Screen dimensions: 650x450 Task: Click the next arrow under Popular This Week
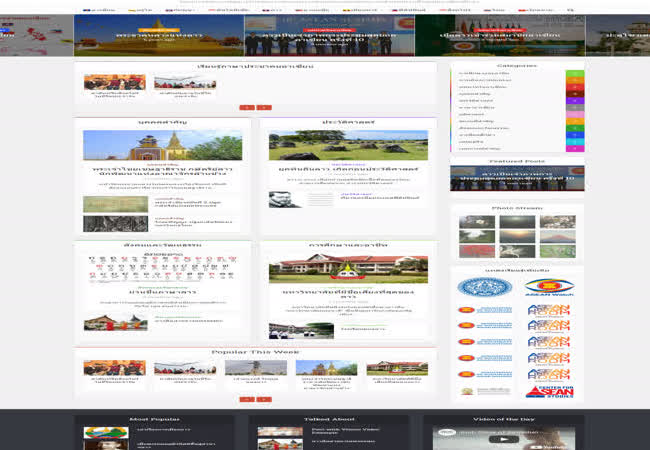pos(264,399)
